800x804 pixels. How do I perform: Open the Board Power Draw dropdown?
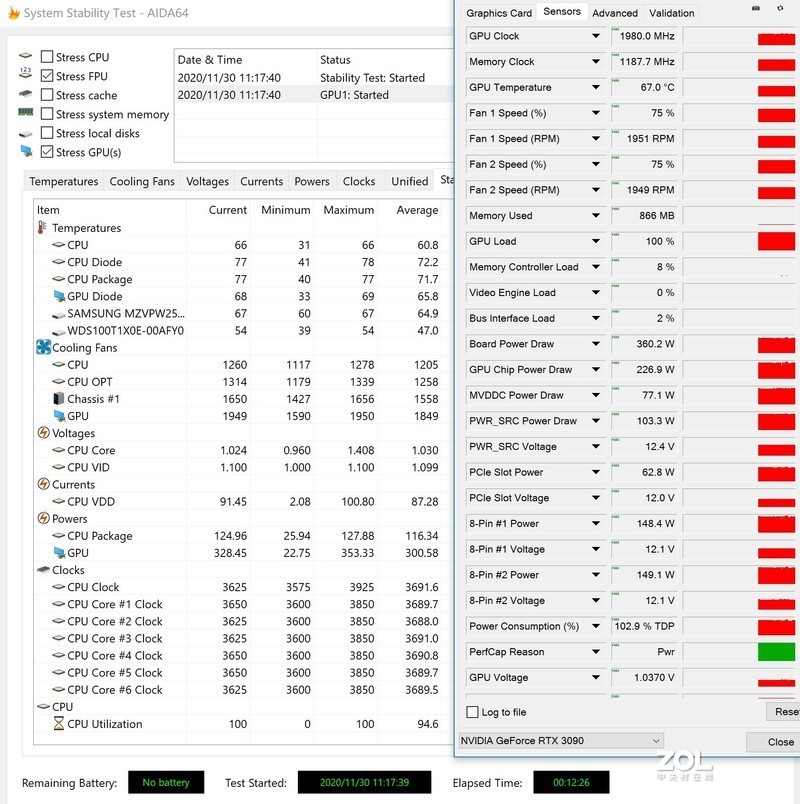click(595, 344)
